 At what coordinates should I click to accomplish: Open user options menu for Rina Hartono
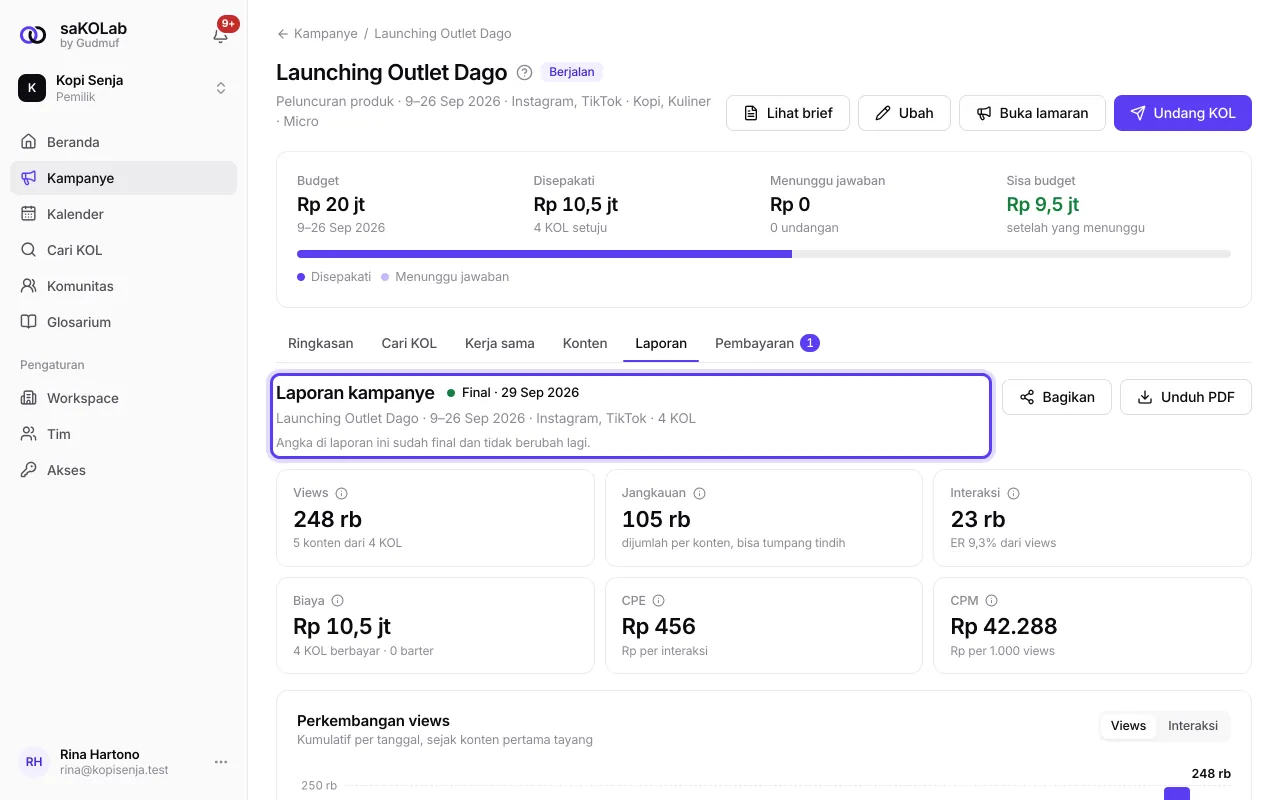(221, 762)
